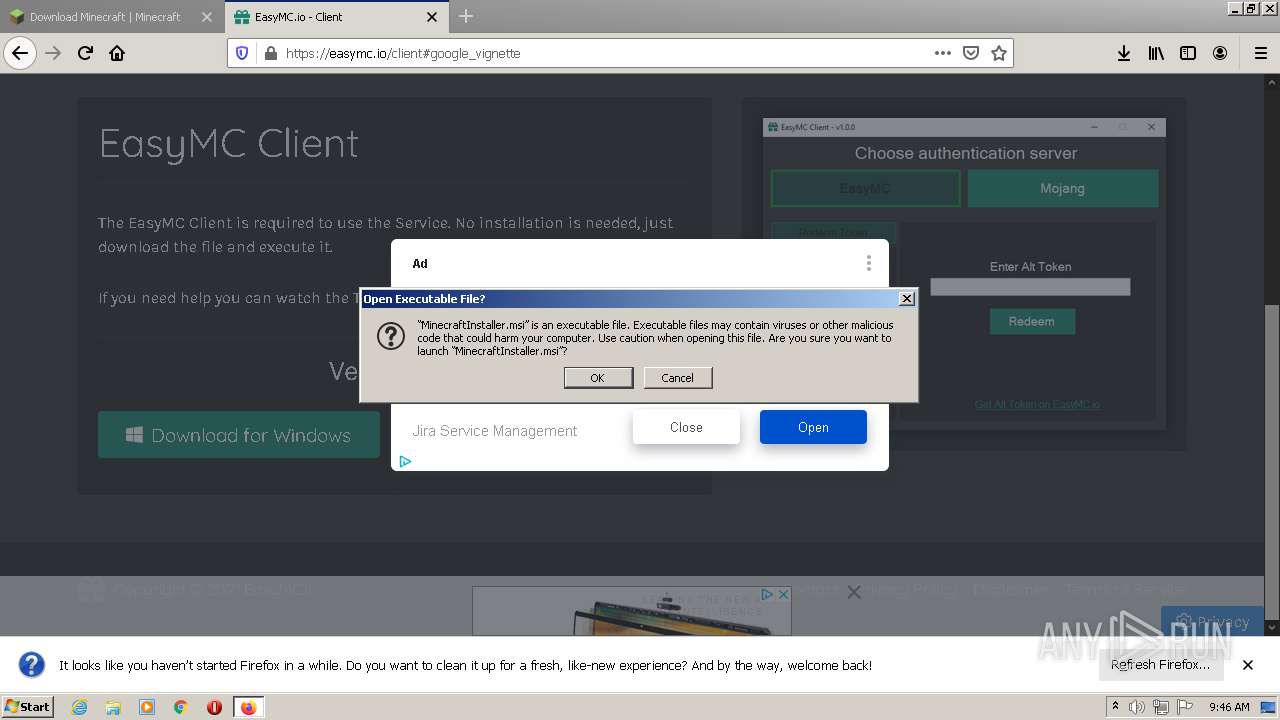Click the Privacy settings button
The height and width of the screenshot is (720, 1280).
(1212, 622)
